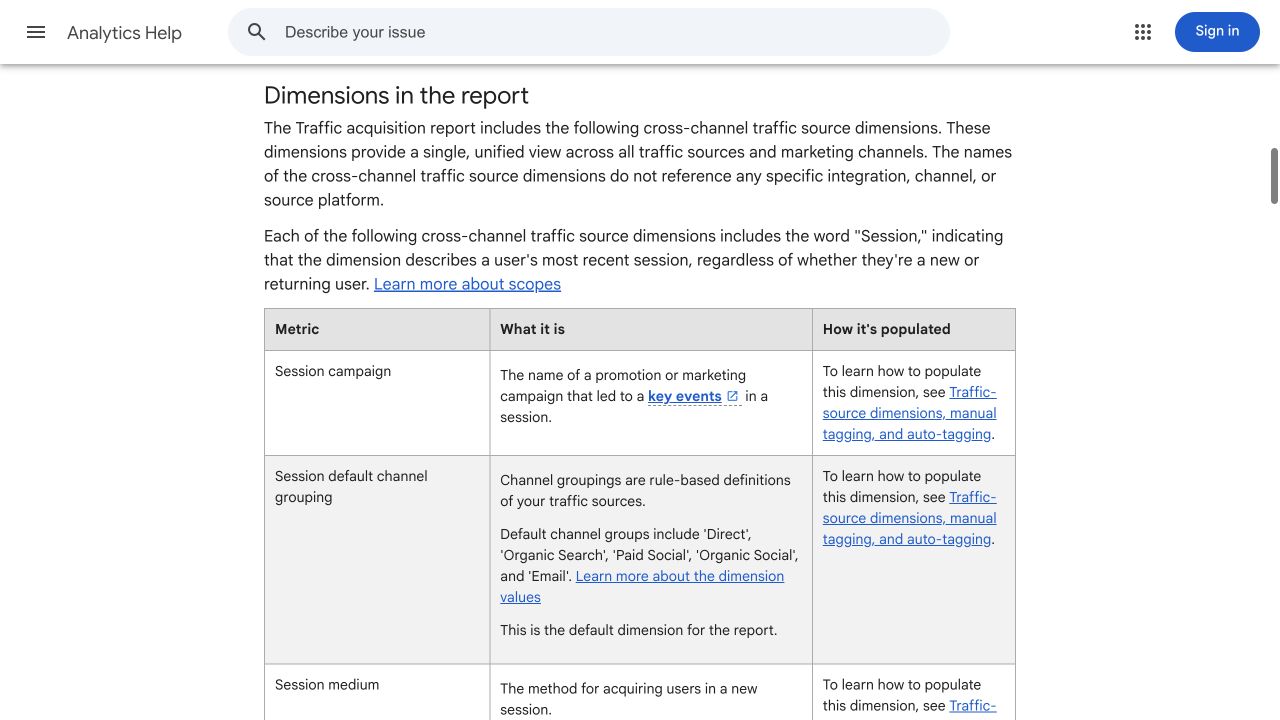
Task: Click the Metric column header
Action: click(x=377, y=329)
